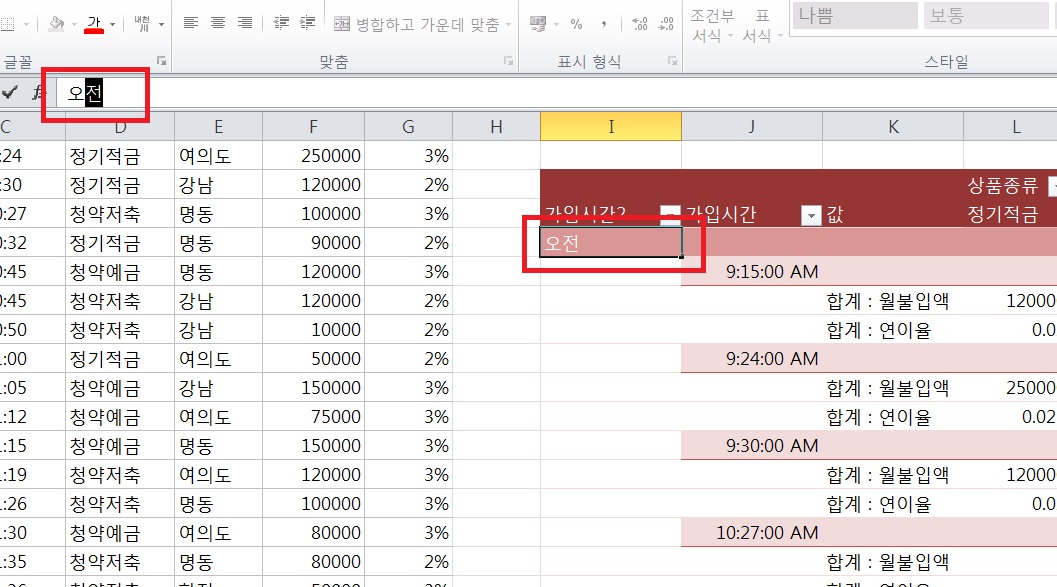Click the align right icon
This screenshot has width=1057, height=587.
(x=245, y=23)
